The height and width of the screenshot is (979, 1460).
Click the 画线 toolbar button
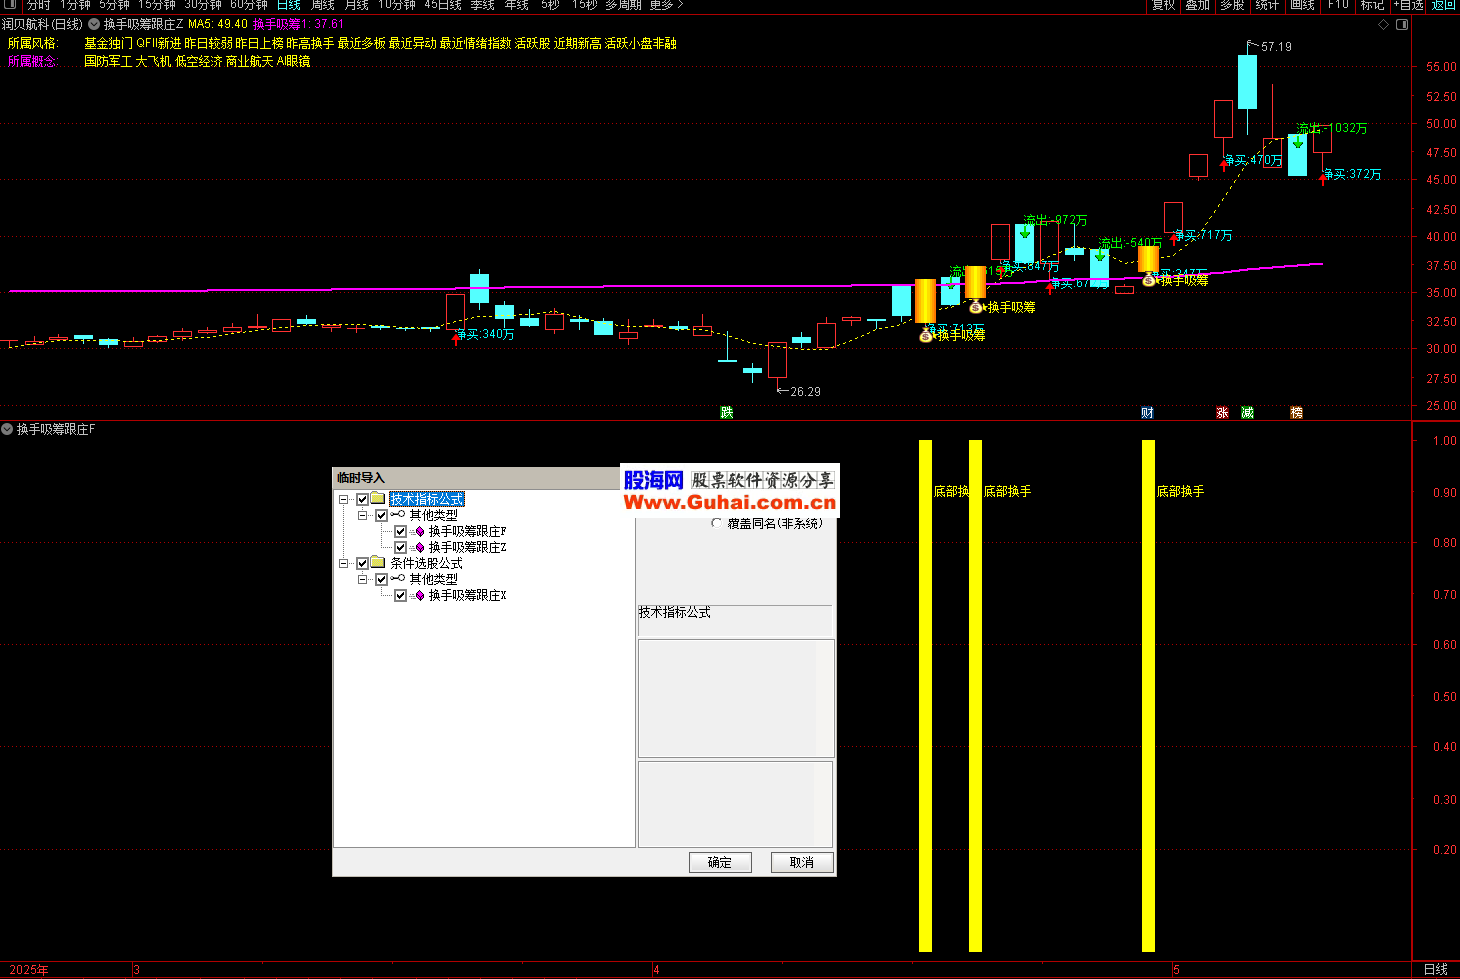coord(1302,5)
